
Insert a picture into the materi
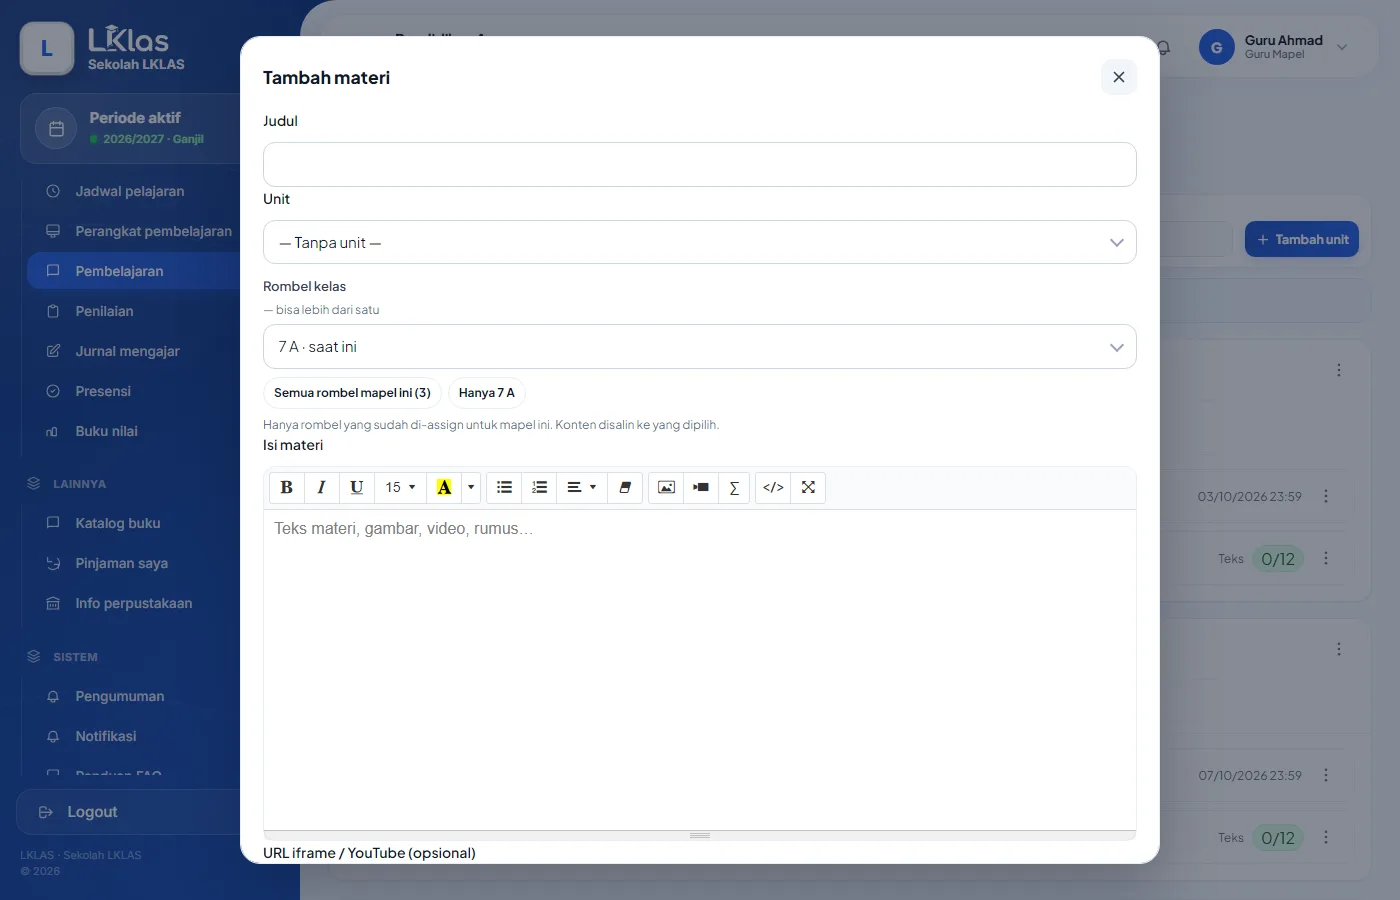pos(666,488)
